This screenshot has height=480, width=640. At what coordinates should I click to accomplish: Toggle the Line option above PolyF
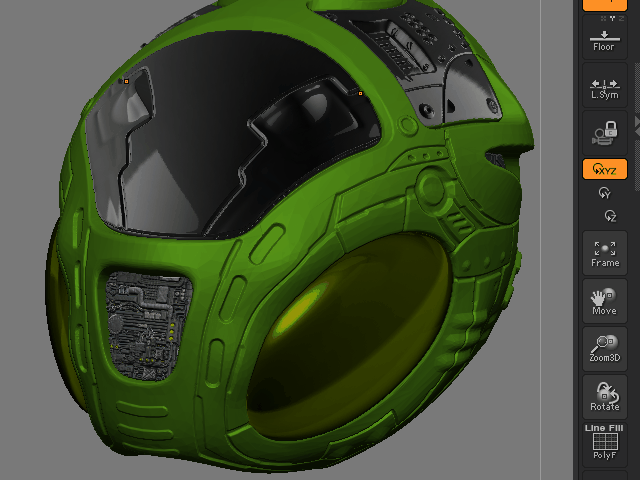594,428
